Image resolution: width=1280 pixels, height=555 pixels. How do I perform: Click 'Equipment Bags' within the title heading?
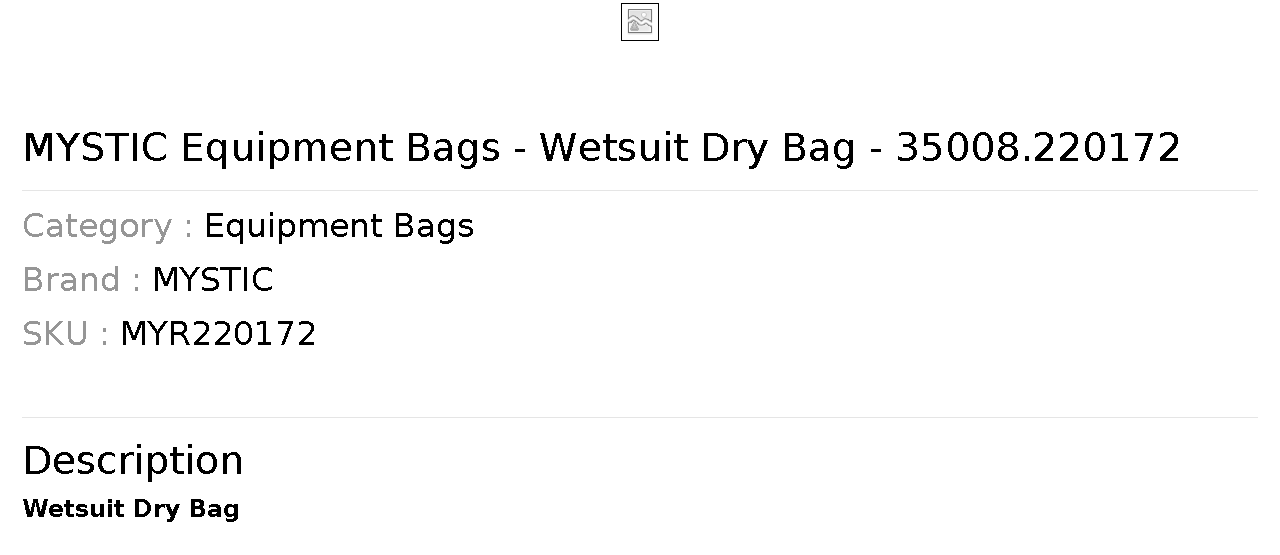[x=340, y=148]
